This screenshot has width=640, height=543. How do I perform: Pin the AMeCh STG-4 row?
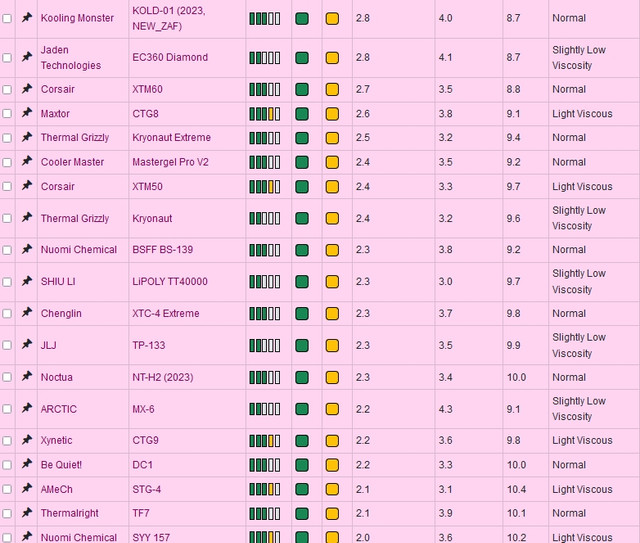point(27,488)
